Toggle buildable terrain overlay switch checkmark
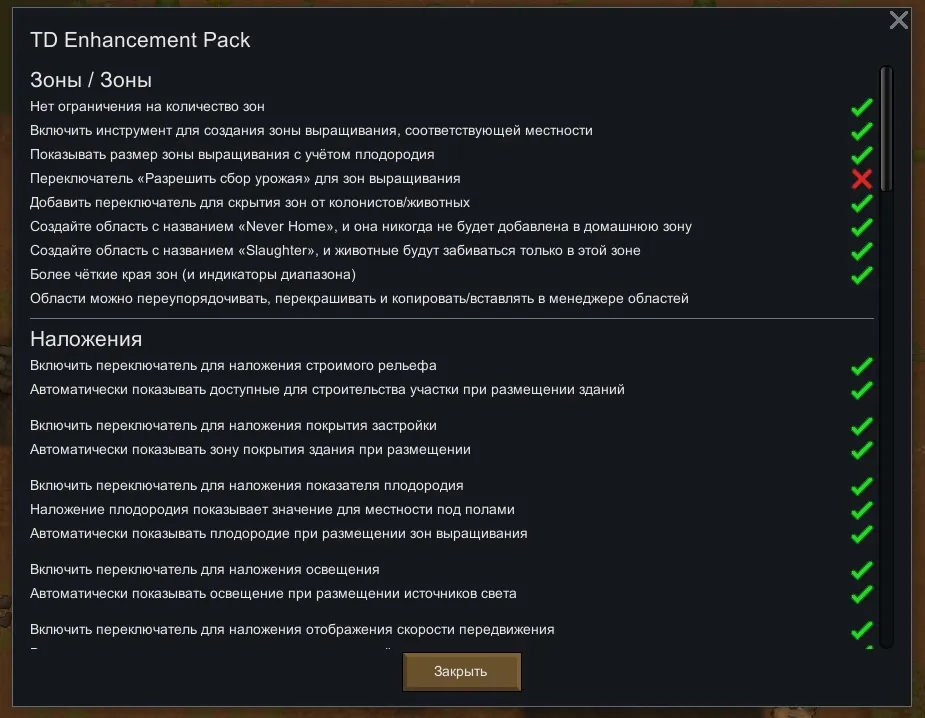The height and width of the screenshot is (718, 925). [x=861, y=366]
